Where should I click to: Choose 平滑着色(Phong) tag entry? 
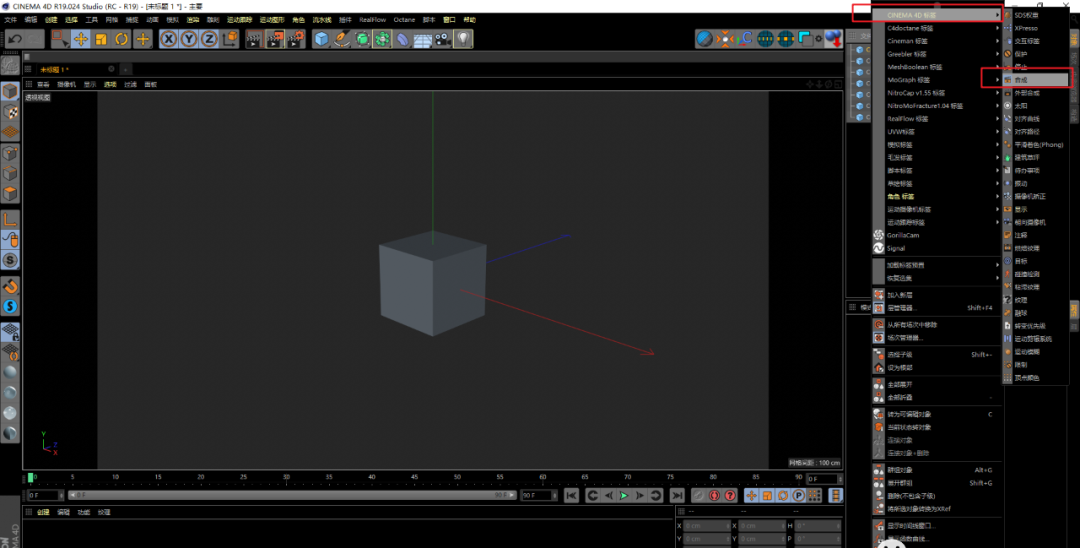click(x=1035, y=145)
